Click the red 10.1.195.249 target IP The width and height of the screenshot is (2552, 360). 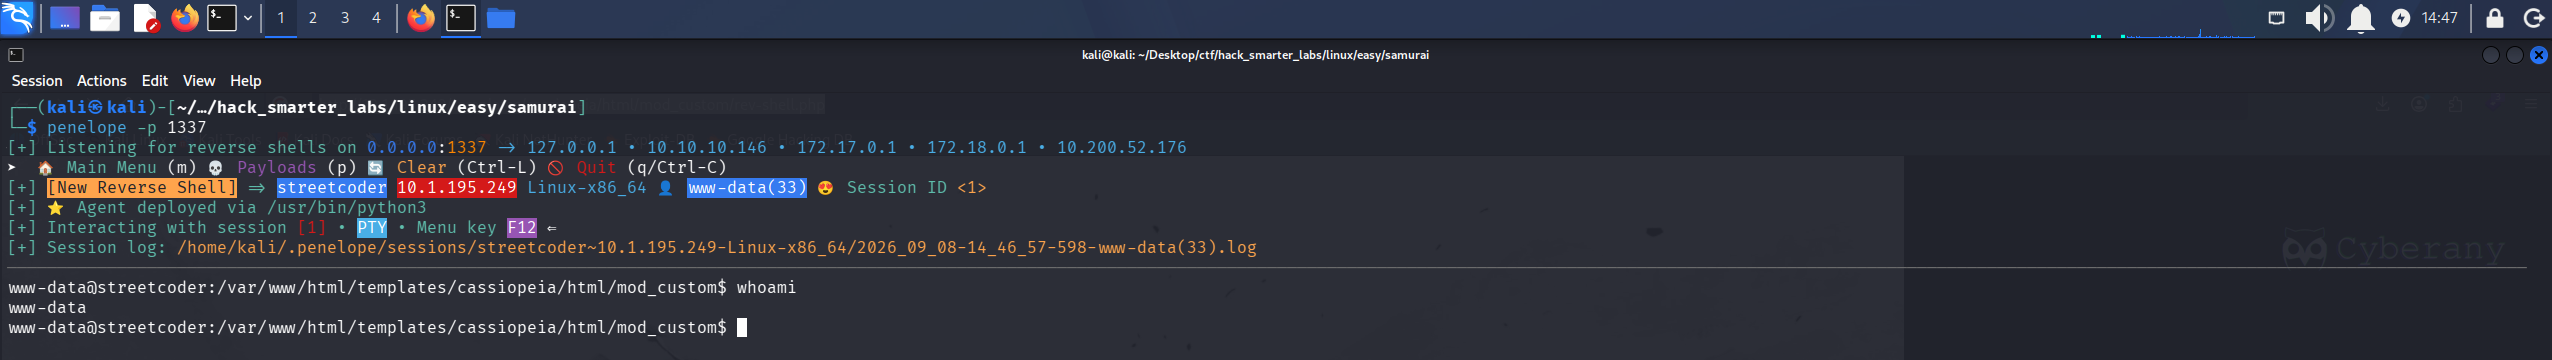click(457, 188)
